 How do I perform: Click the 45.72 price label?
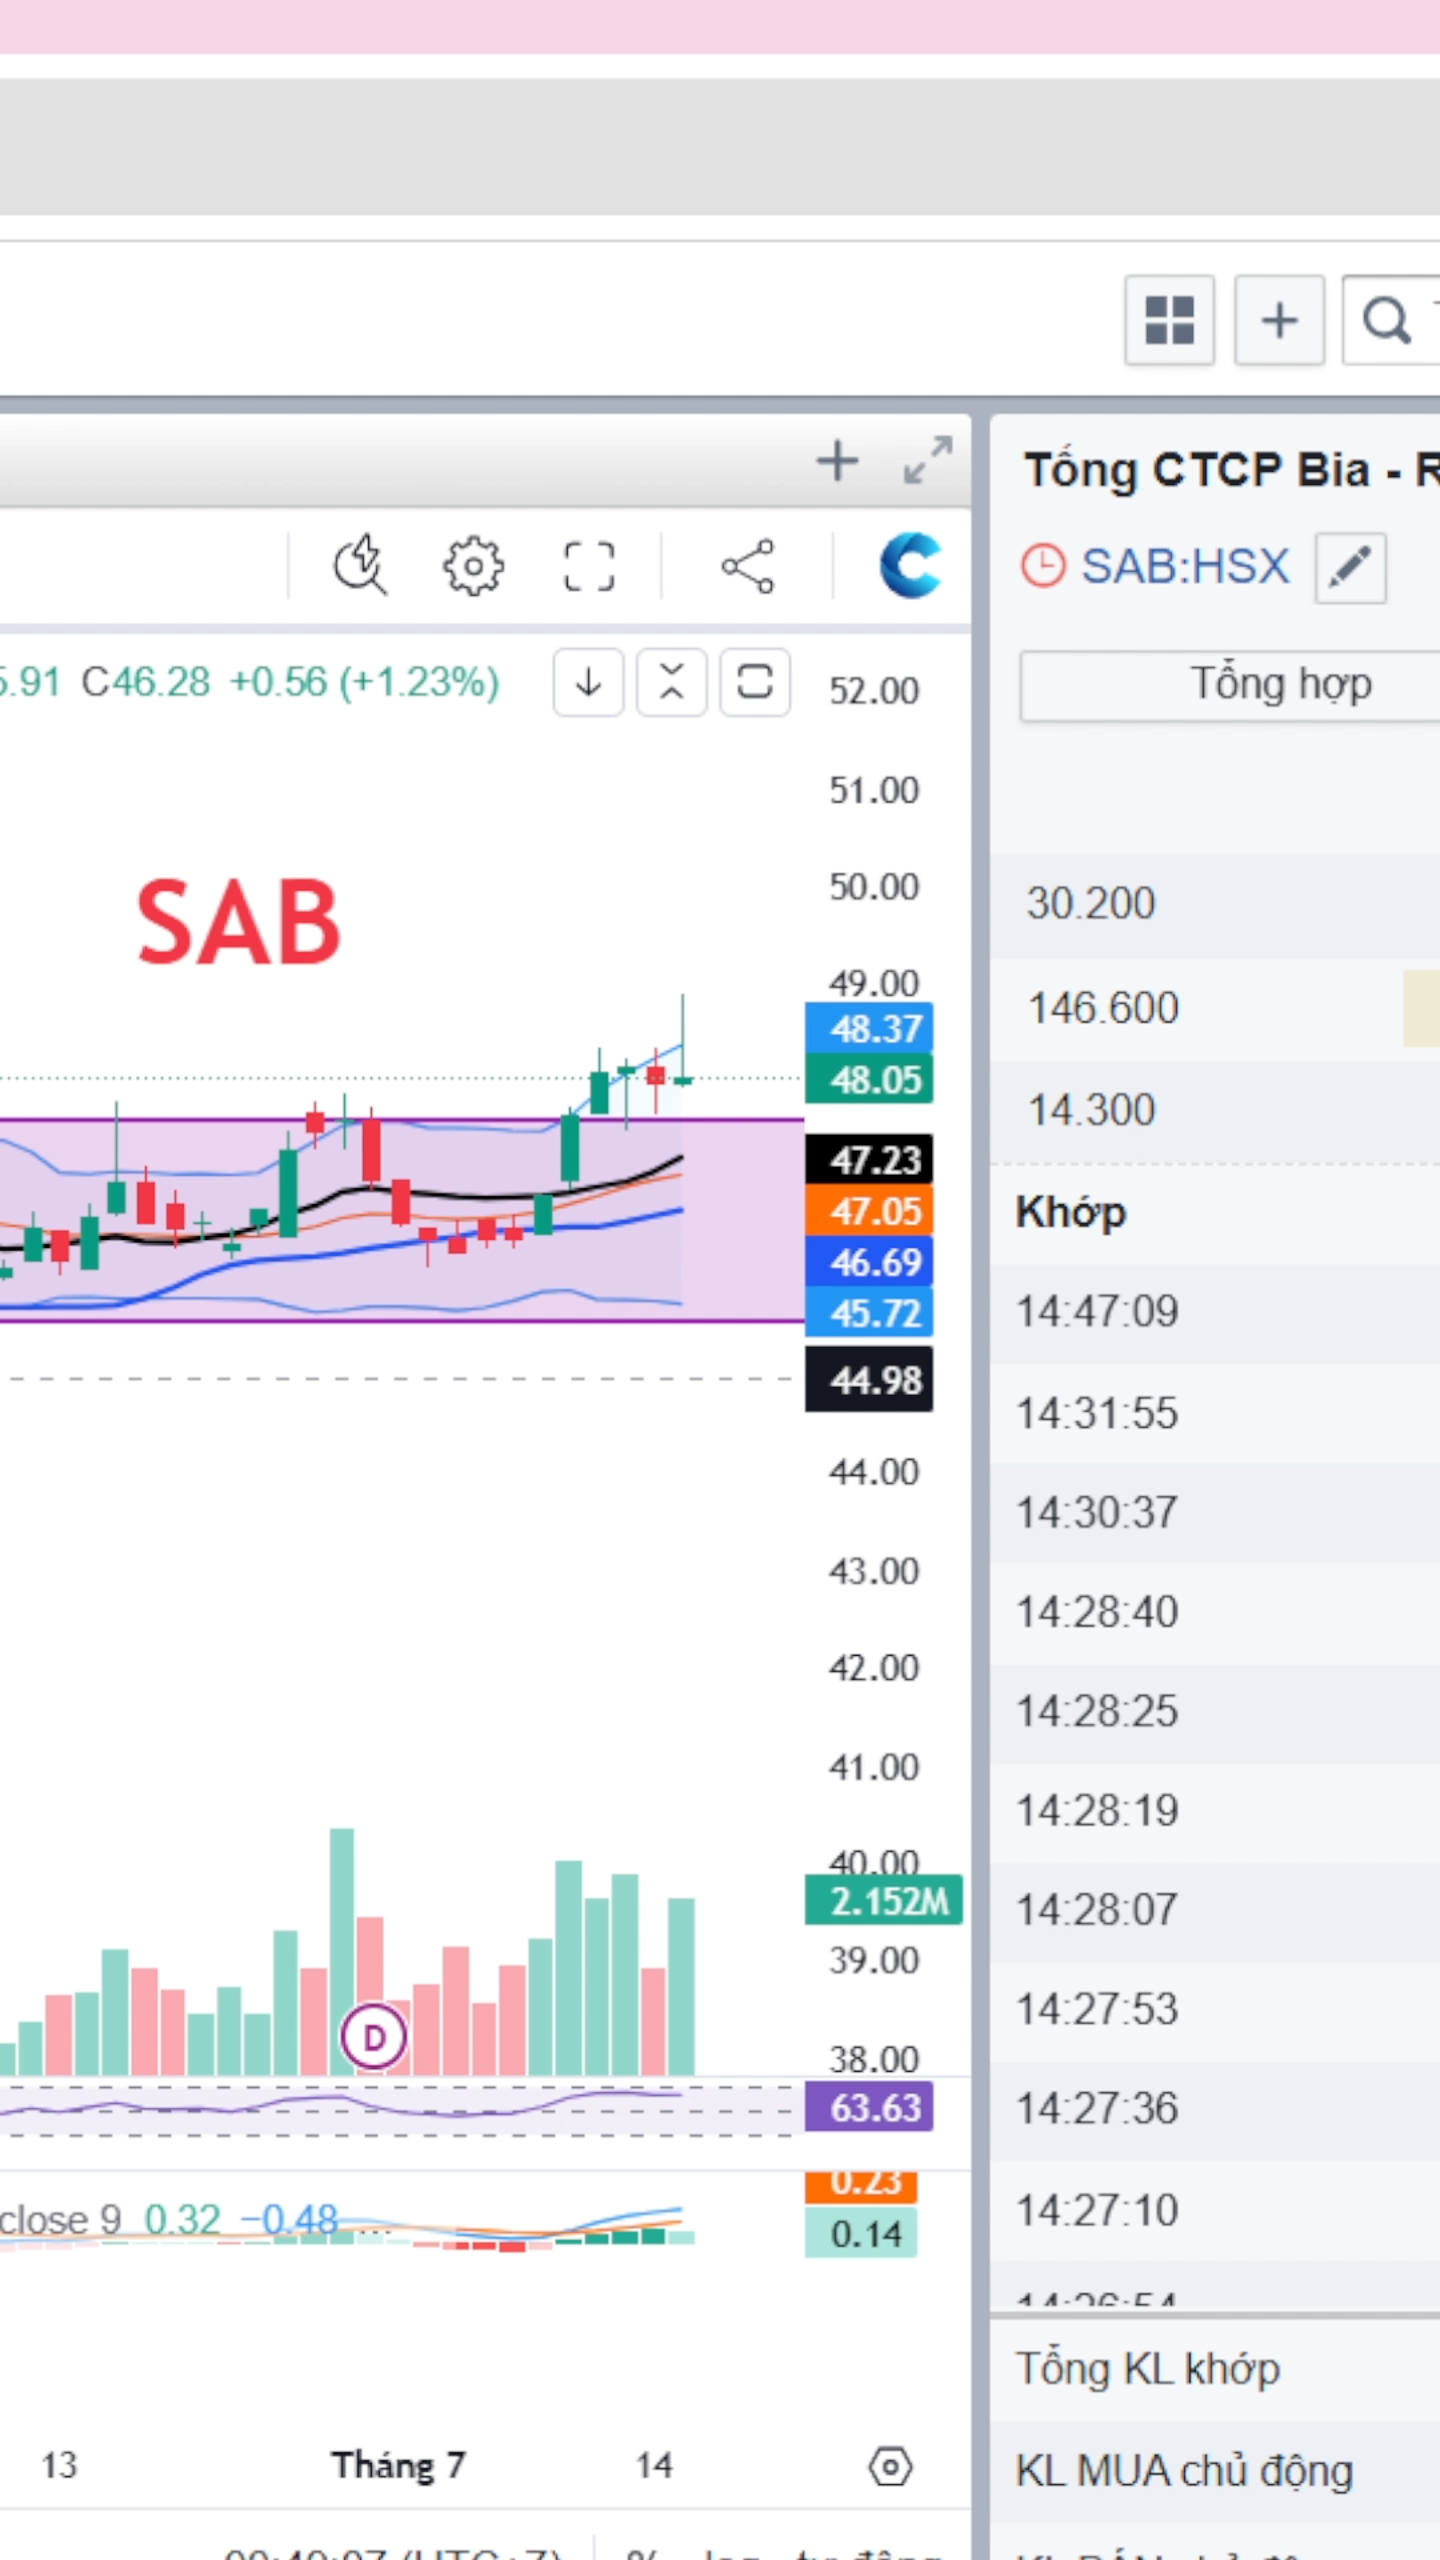(869, 1313)
